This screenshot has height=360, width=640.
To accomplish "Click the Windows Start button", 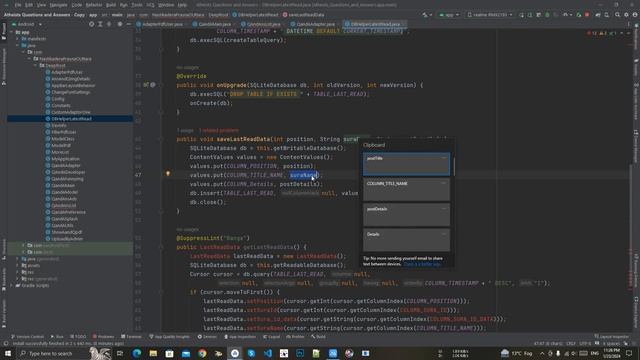I will point(8,353).
